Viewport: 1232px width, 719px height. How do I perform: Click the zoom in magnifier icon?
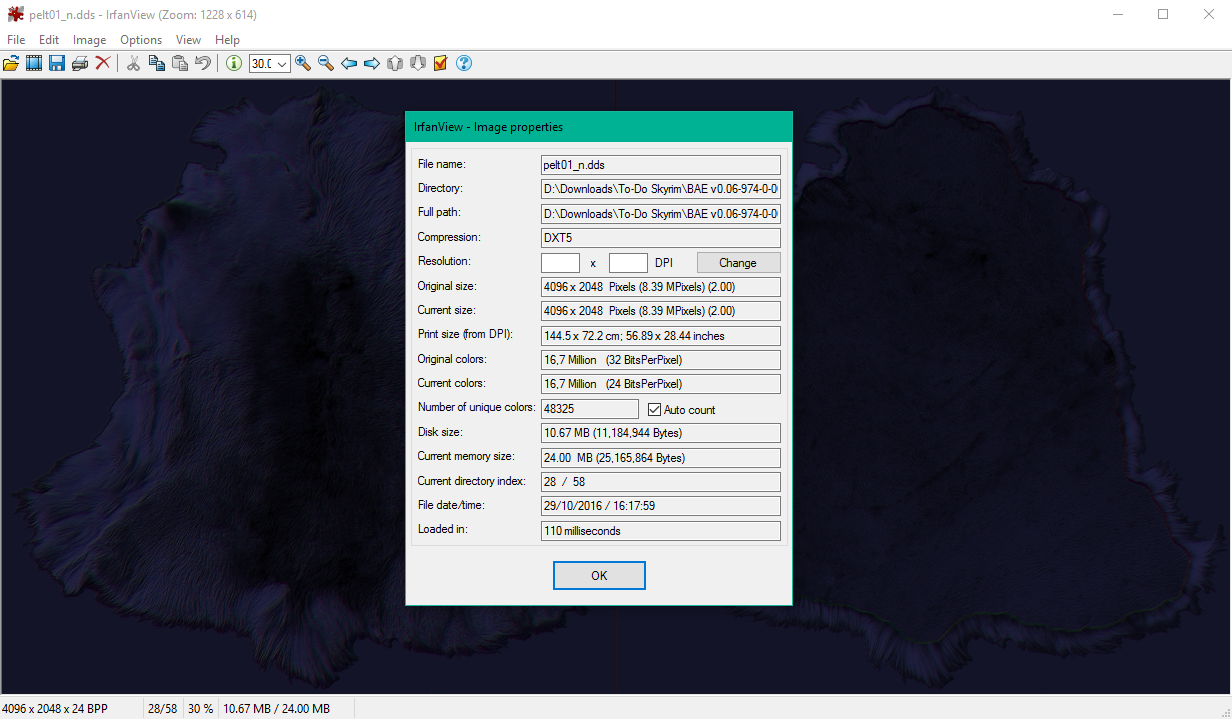[303, 64]
